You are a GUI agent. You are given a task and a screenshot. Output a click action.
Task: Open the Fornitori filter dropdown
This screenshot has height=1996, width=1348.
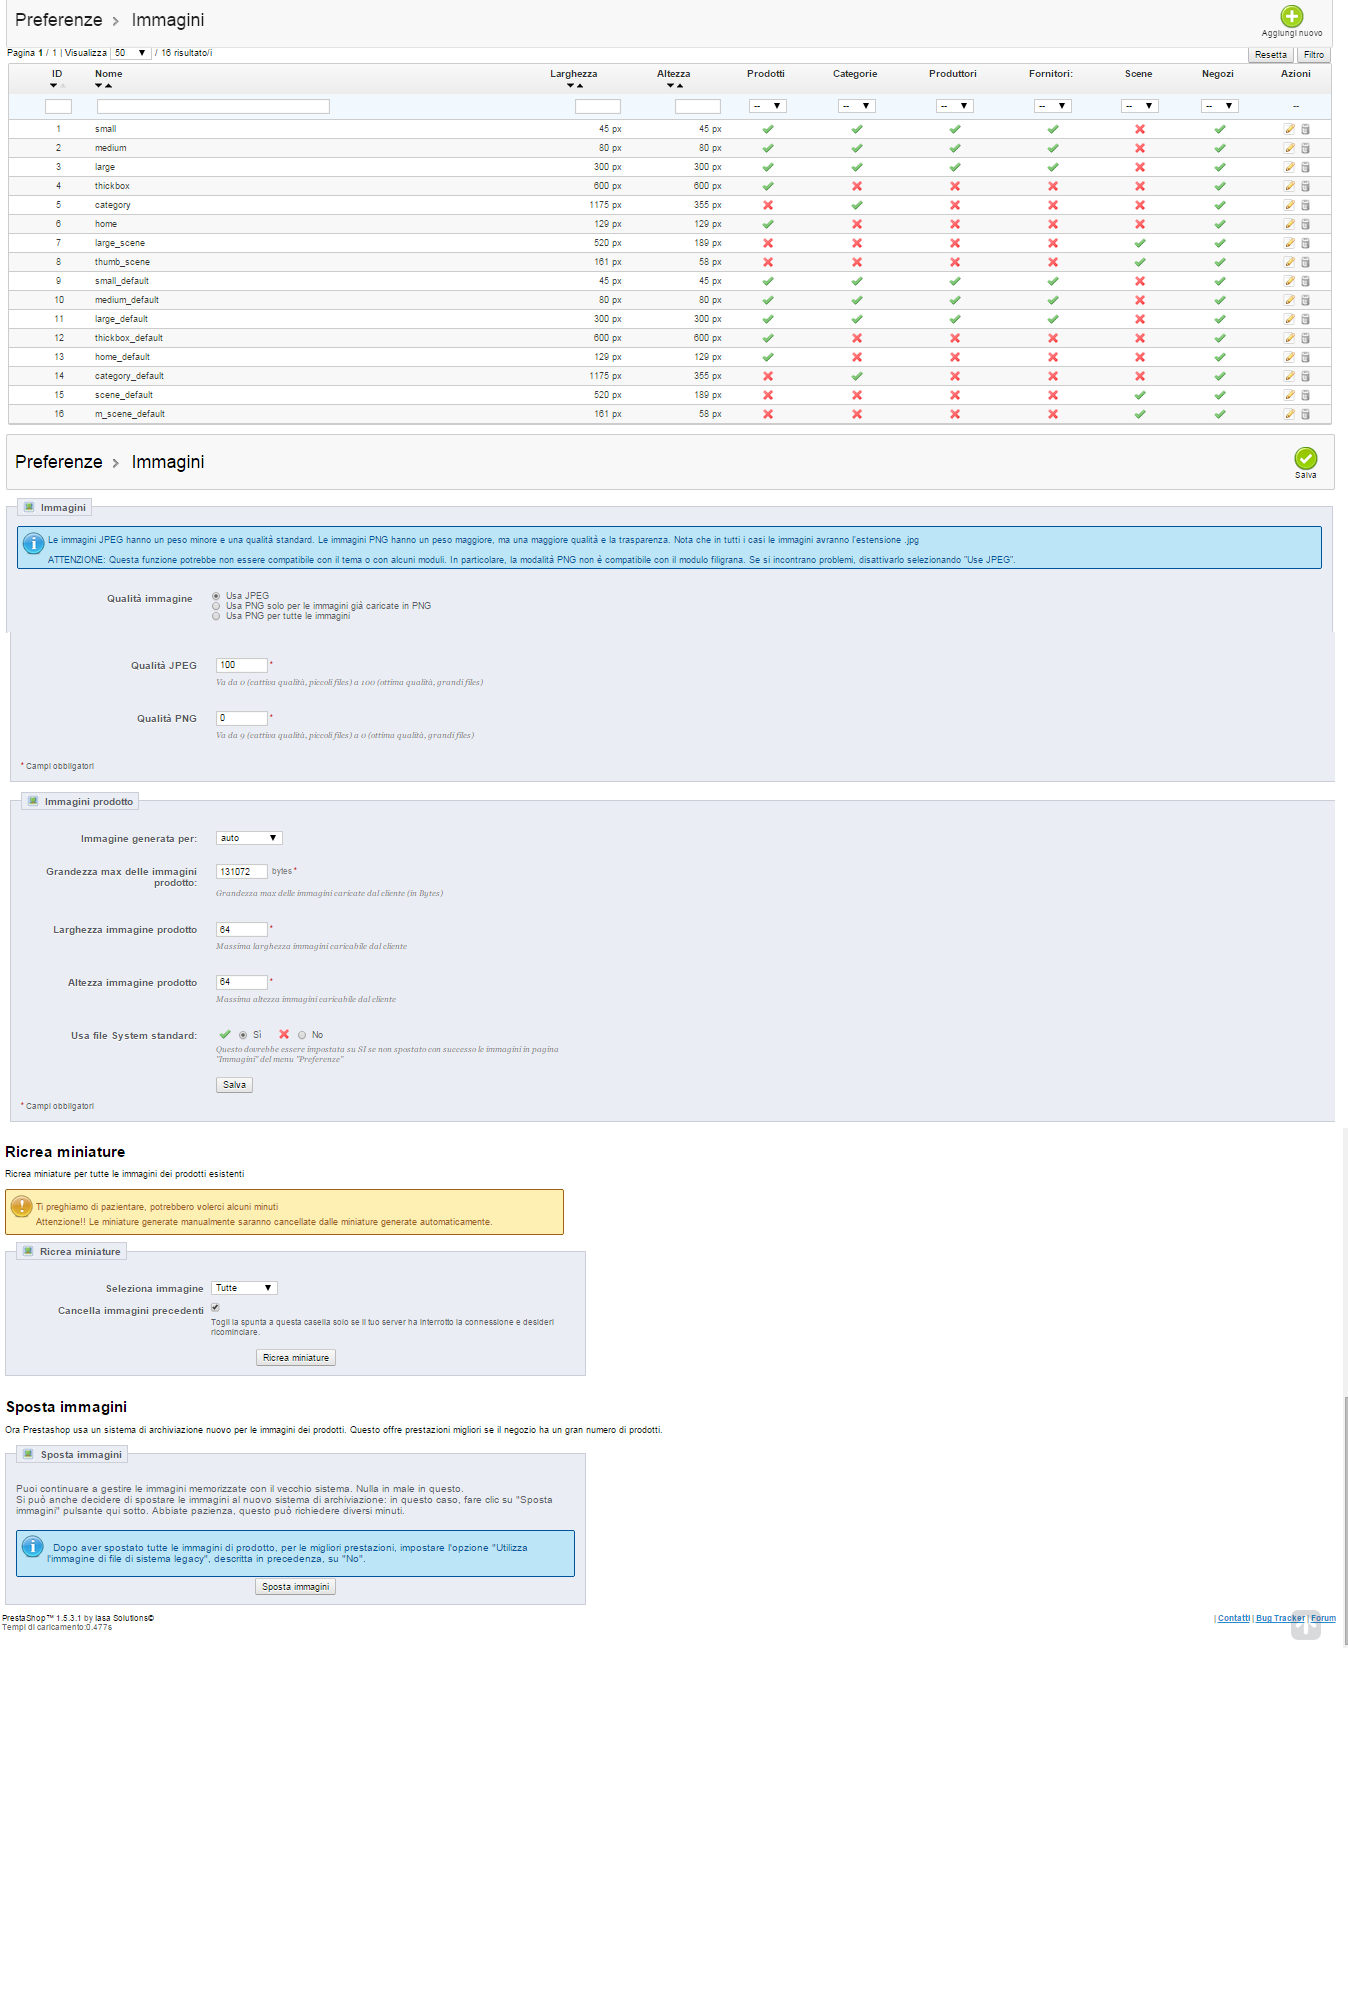pyautogui.click(x=1053, y=106)
